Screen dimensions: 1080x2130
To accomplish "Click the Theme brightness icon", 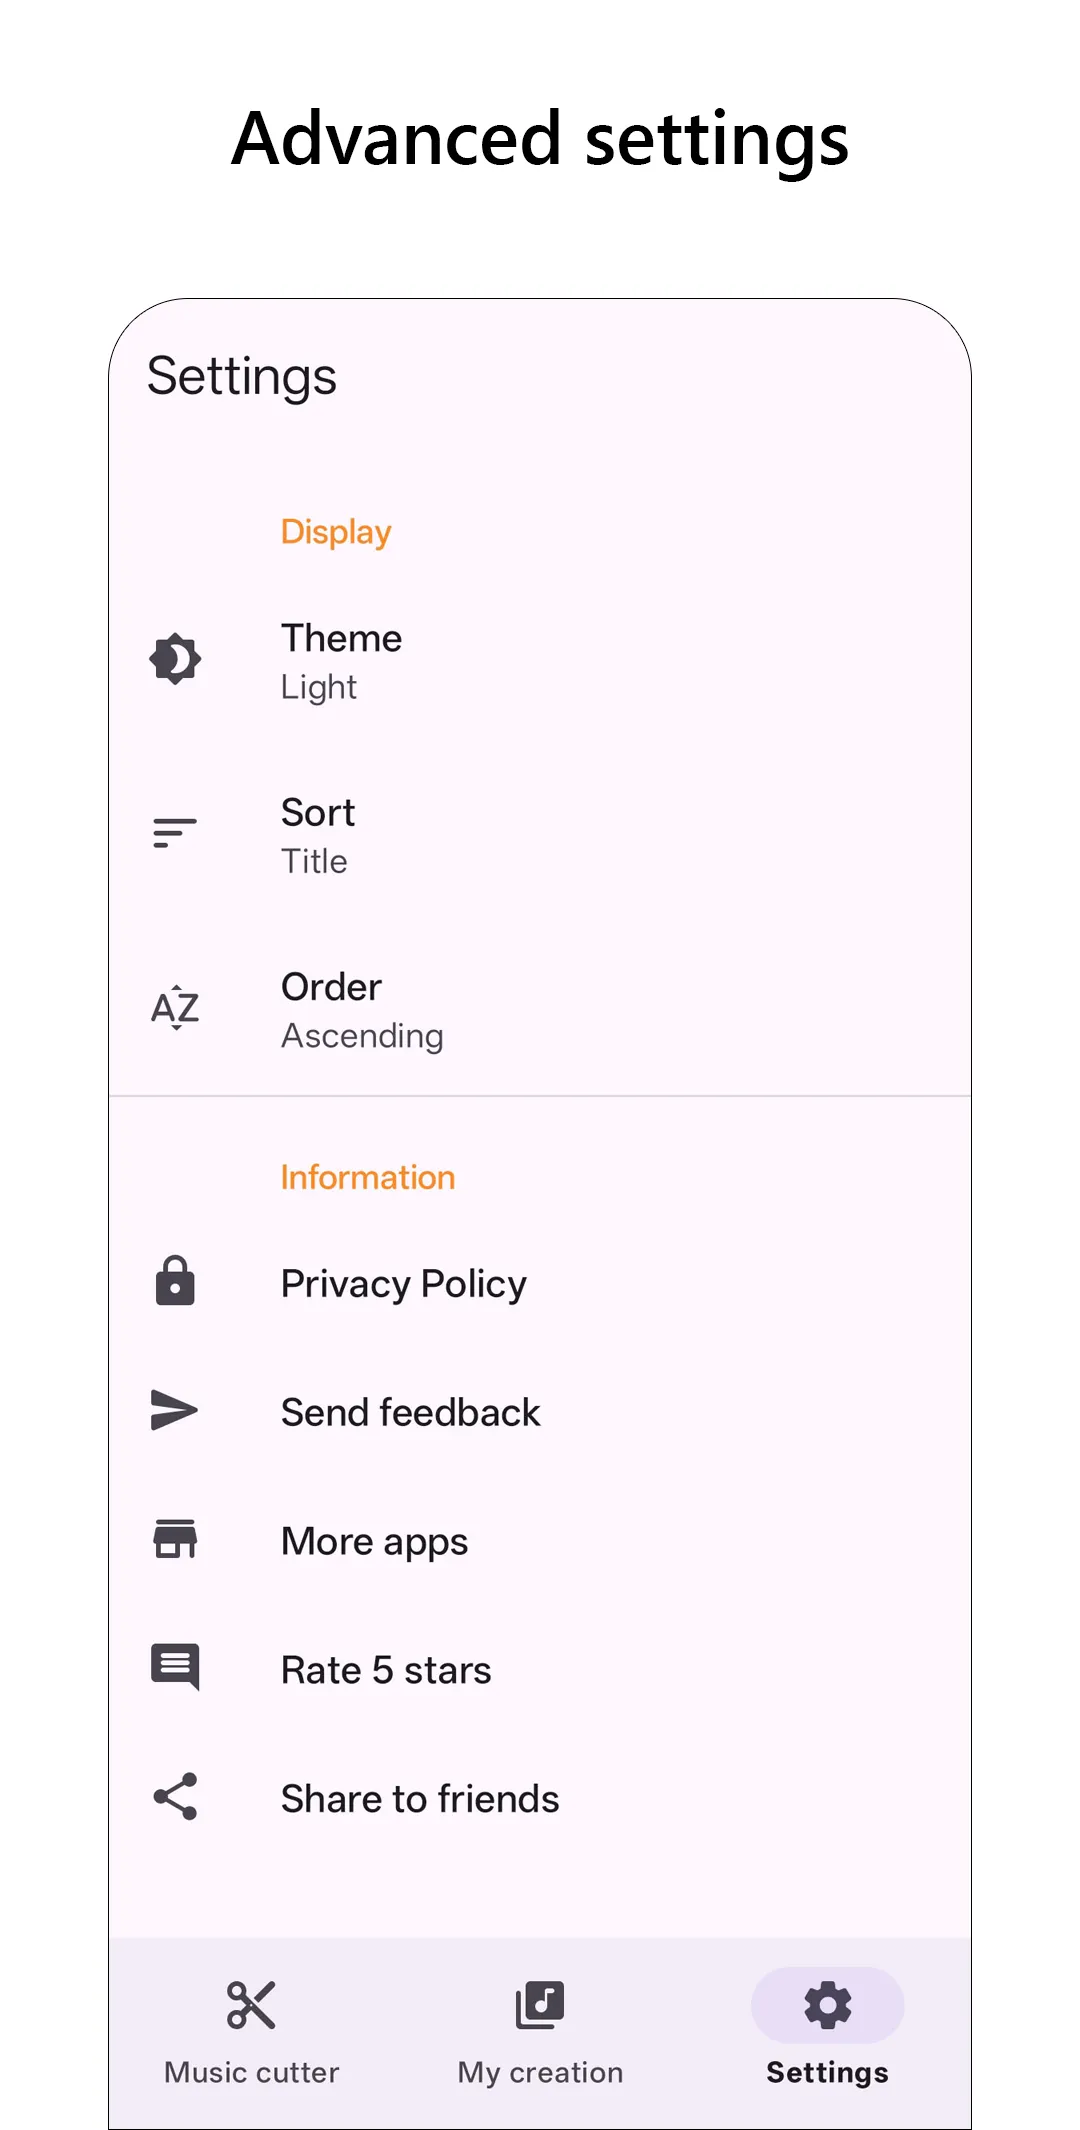I will 175,659.
